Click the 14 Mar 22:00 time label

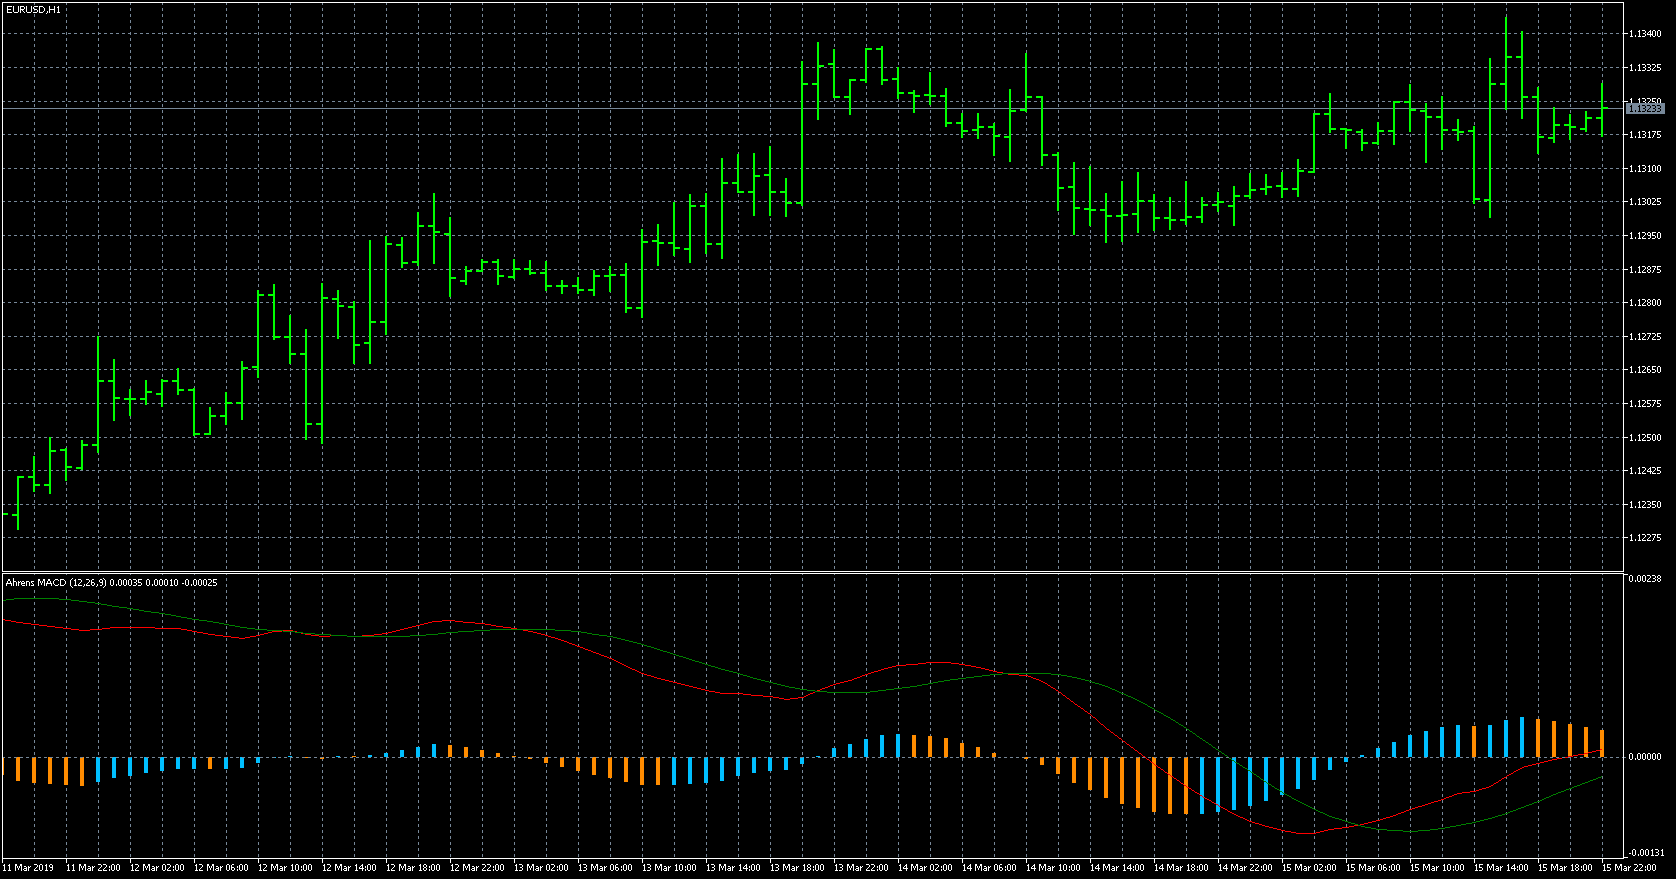tap(1245, 868)
